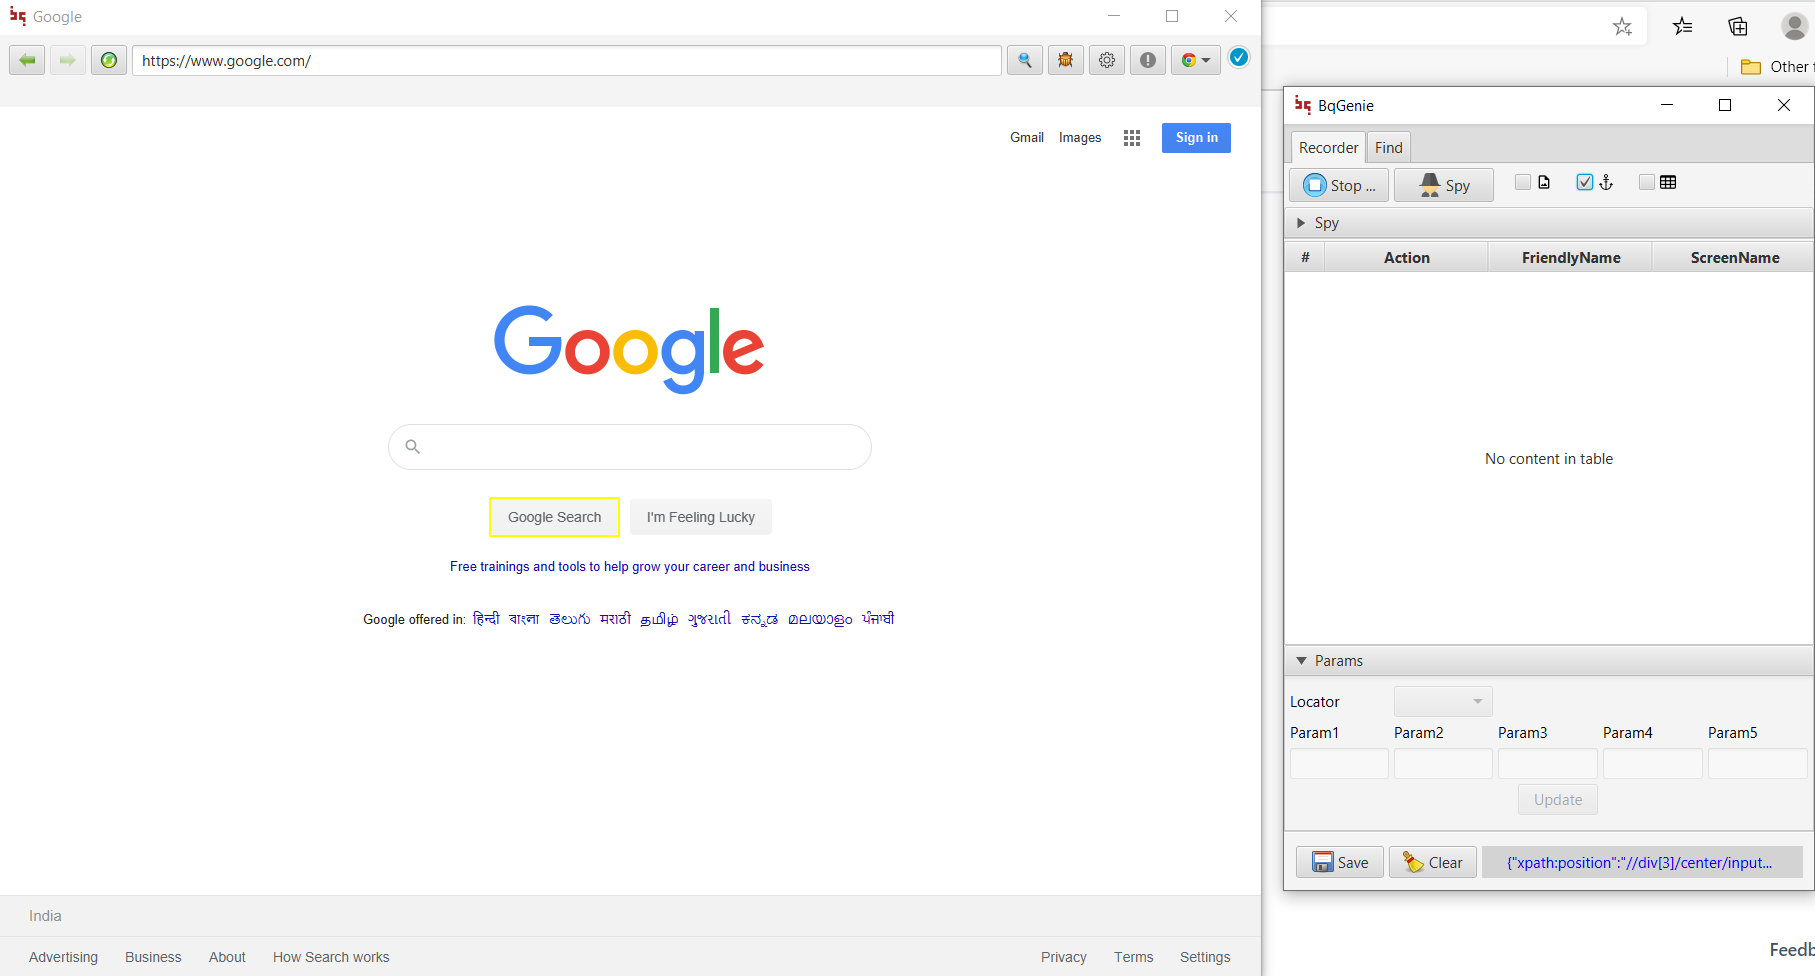1815x976 pixels.
Task: Click the blue checkmark circle icon
Action: point(1239,57)
